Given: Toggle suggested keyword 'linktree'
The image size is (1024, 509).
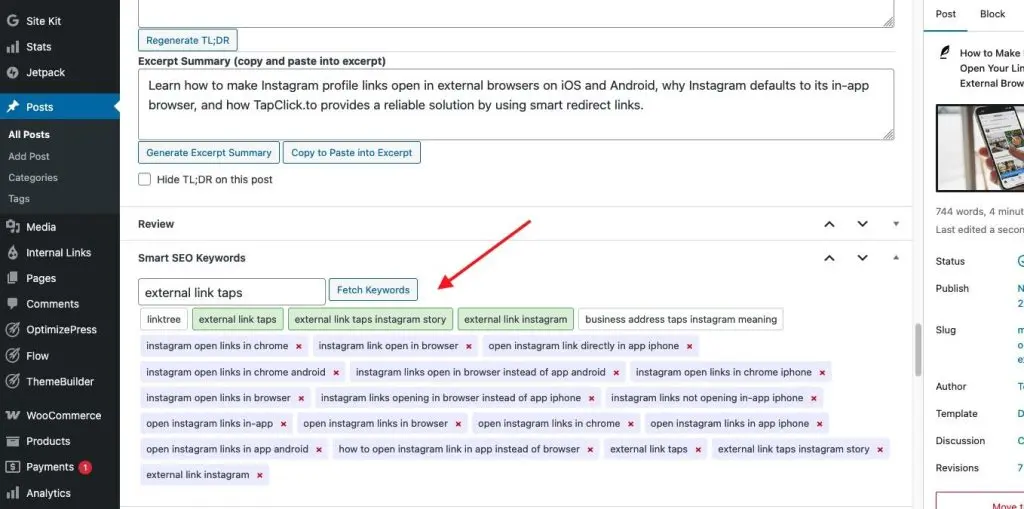Looking at the screenshot, I should (x=164, y=320).
